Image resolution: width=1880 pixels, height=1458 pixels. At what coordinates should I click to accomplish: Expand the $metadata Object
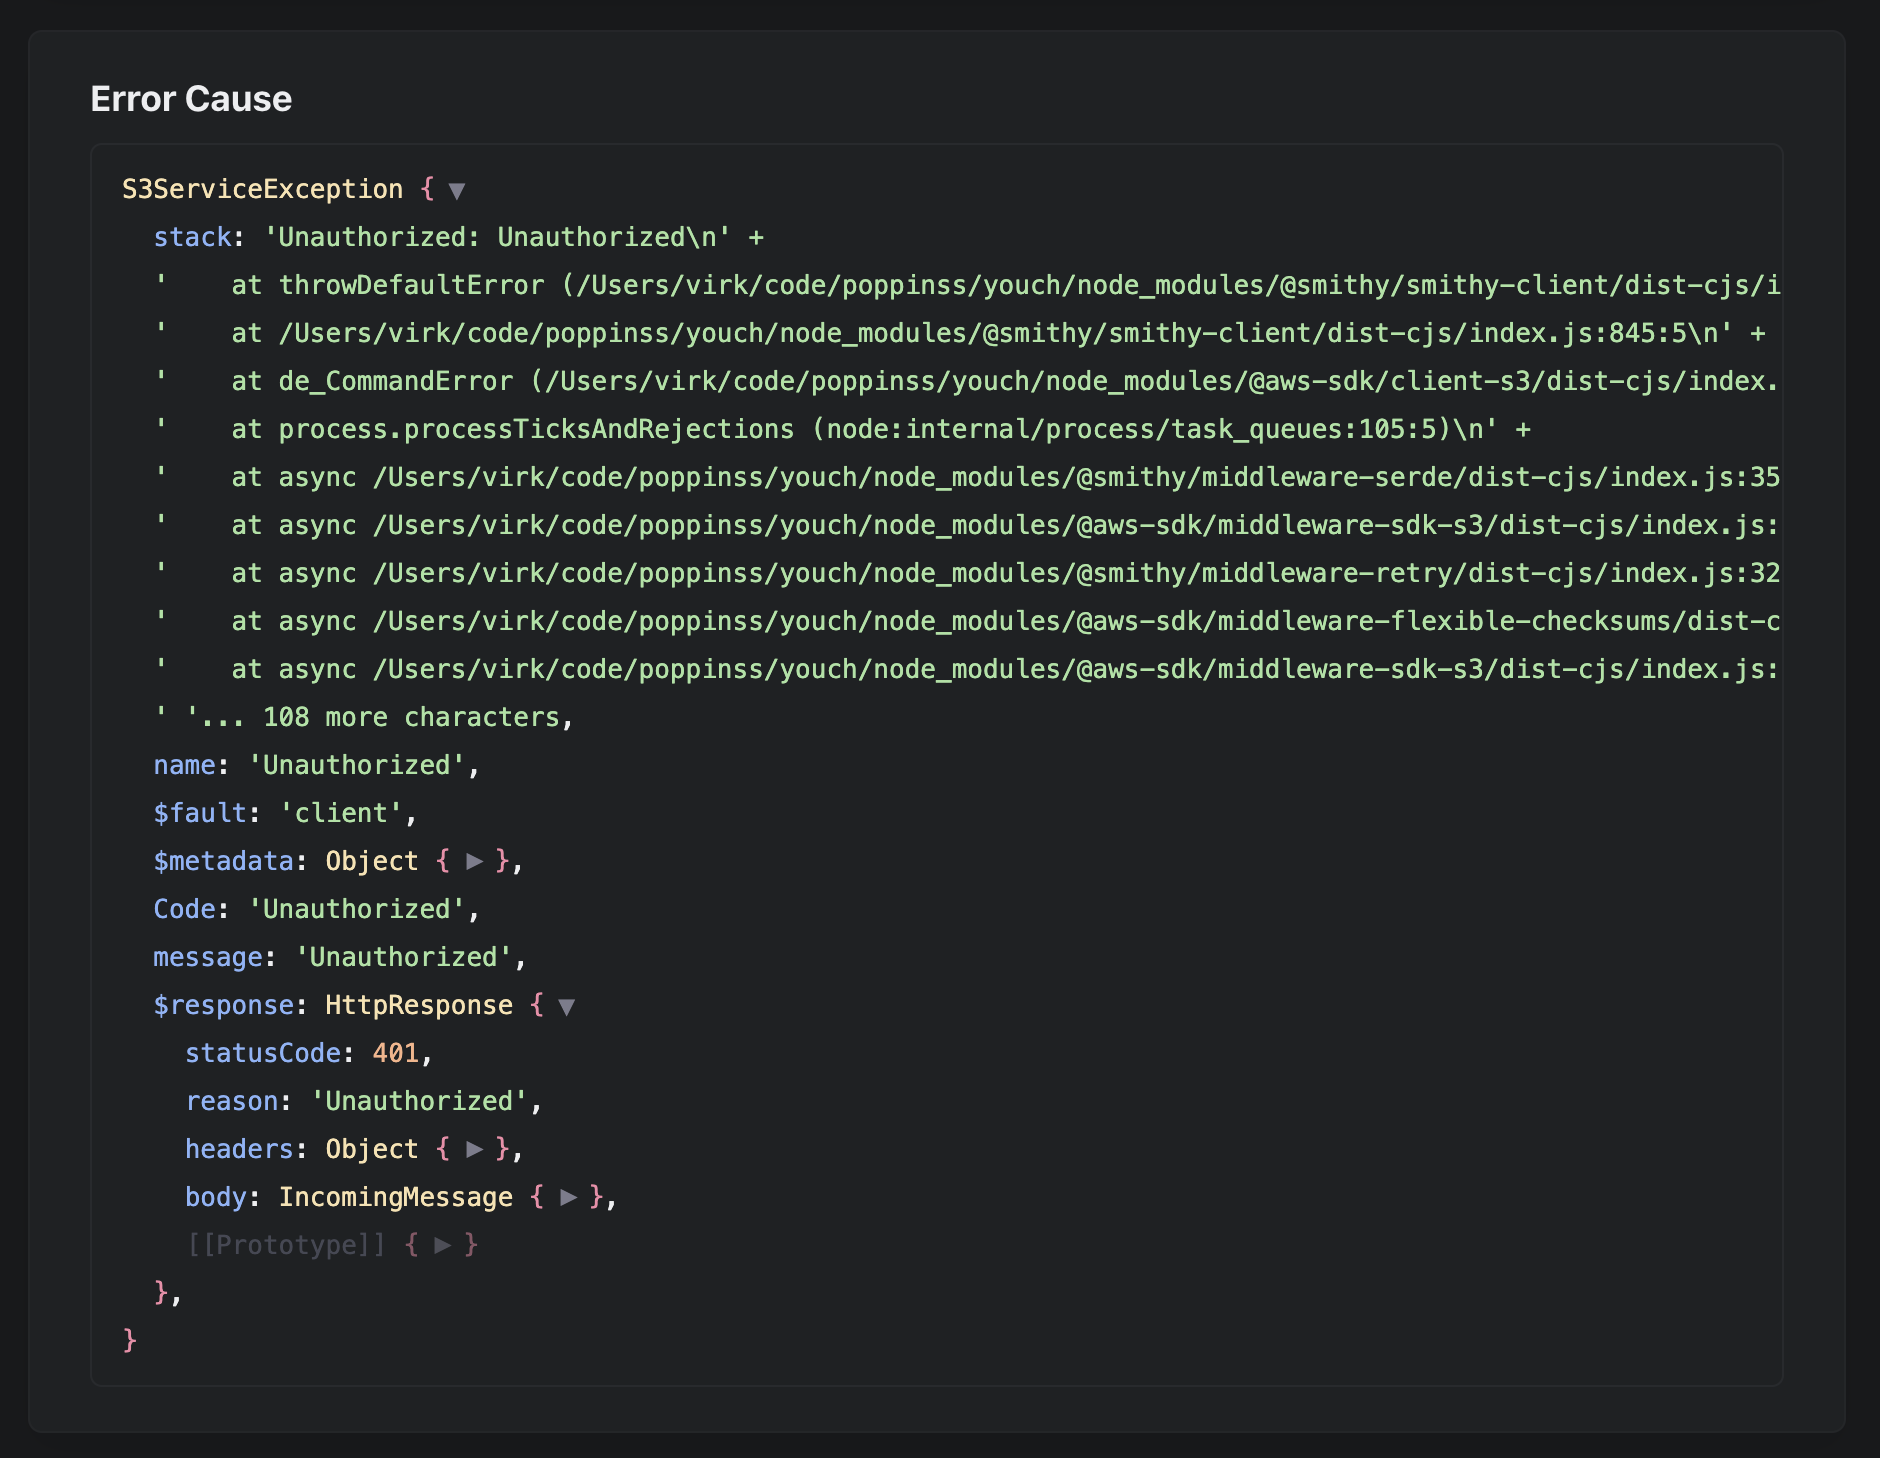pos(474,861)
